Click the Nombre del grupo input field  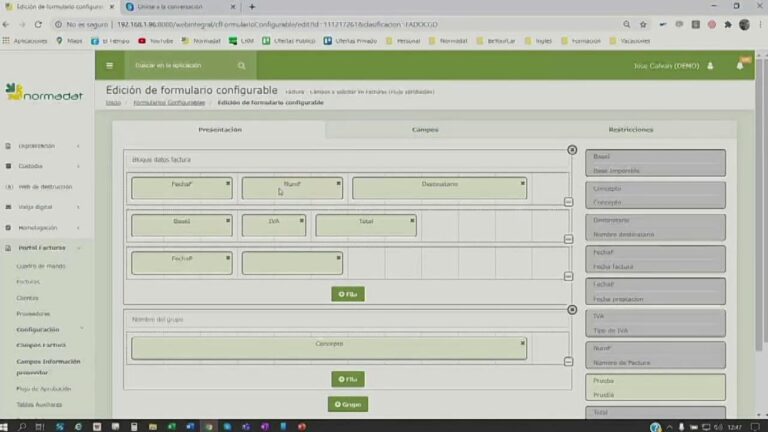pyautogui.click(x=347, y=319)
